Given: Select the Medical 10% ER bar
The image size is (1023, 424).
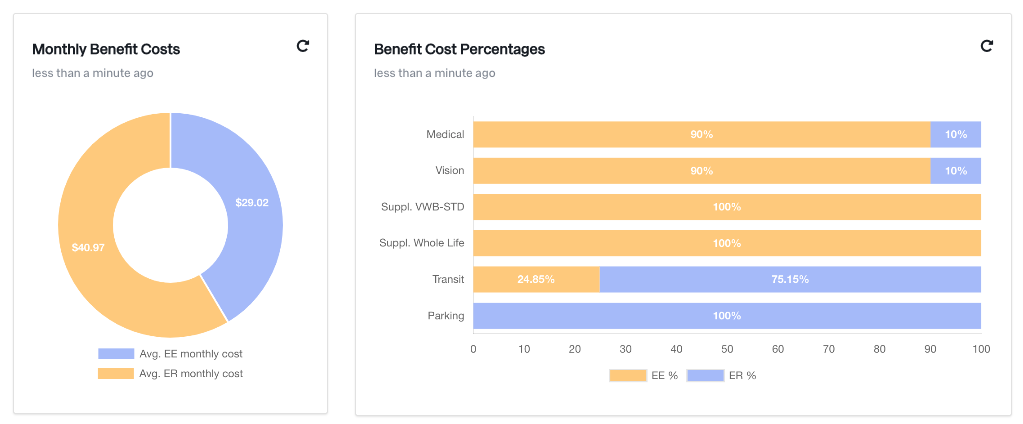Looking at the screenshot, I should tap(955, 135).
